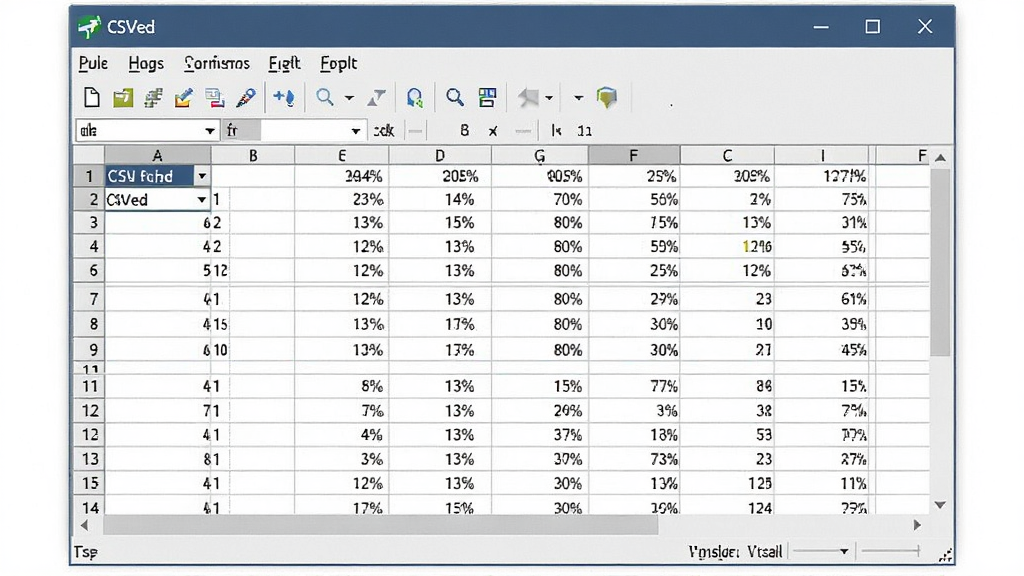
Task: Click the row 13 cell showing 73%
Action: click(633, 459)
